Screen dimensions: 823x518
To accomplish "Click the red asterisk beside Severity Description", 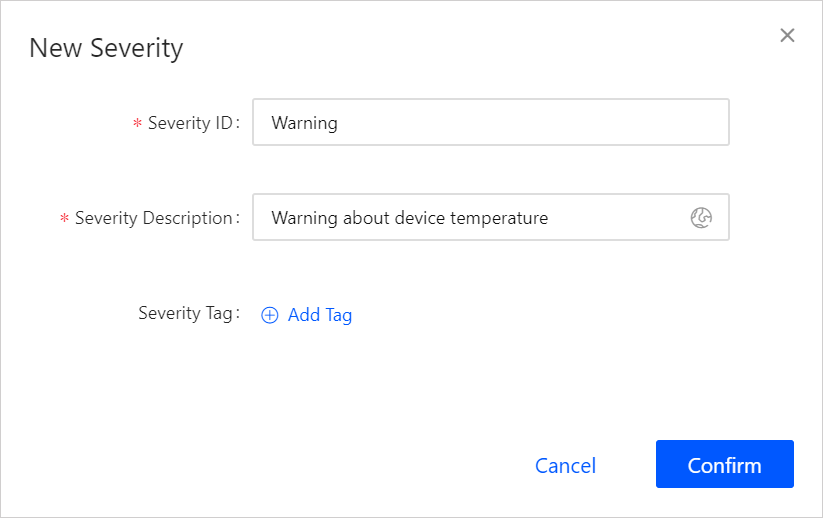I will point(64,219).
